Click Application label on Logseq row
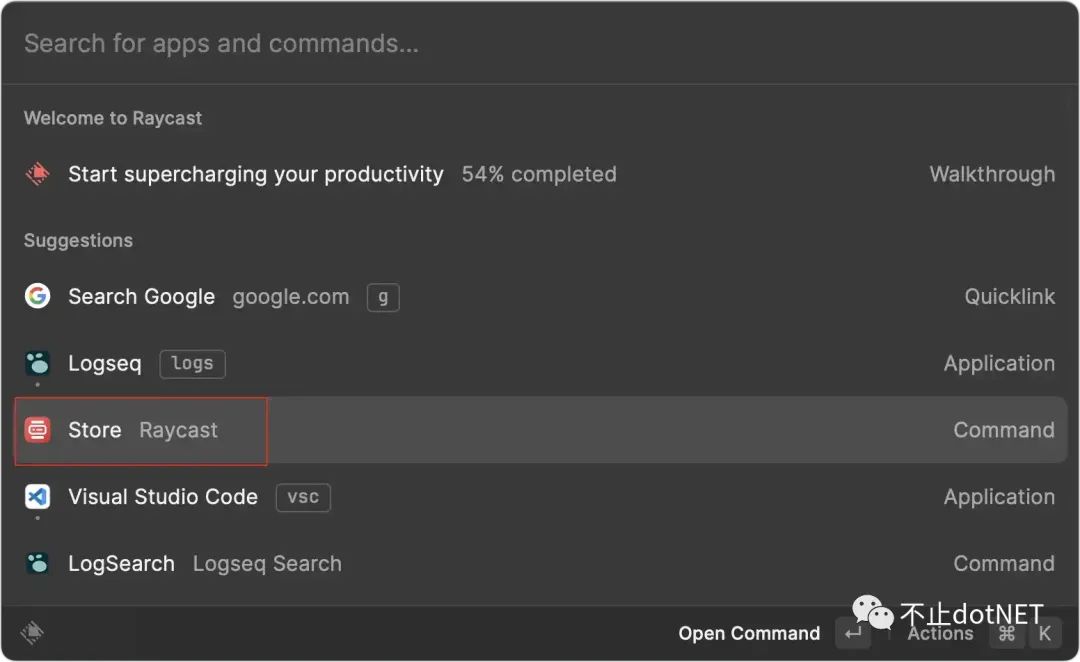The width and height of the screenshot is (1080, 662). [999, 364]
